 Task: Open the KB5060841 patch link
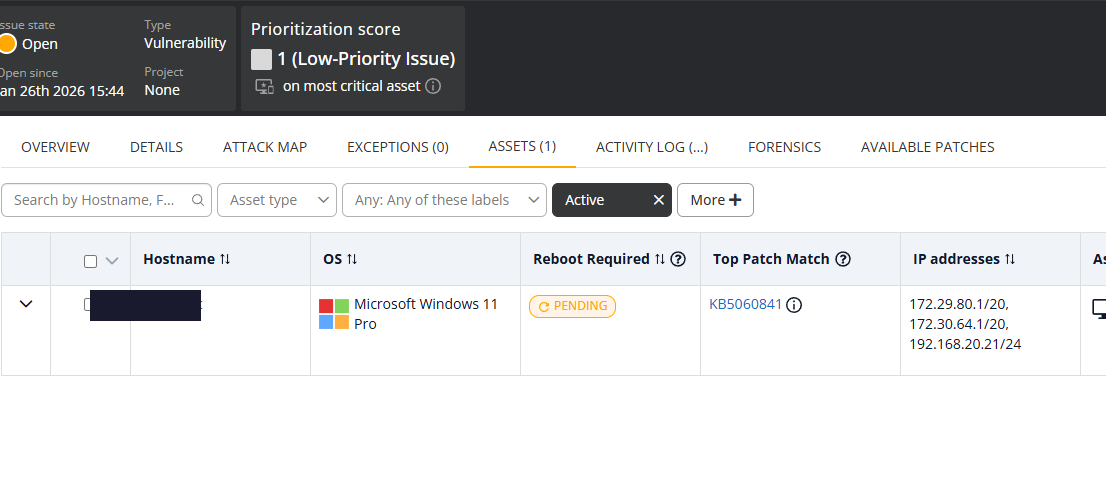coord(745,305)
